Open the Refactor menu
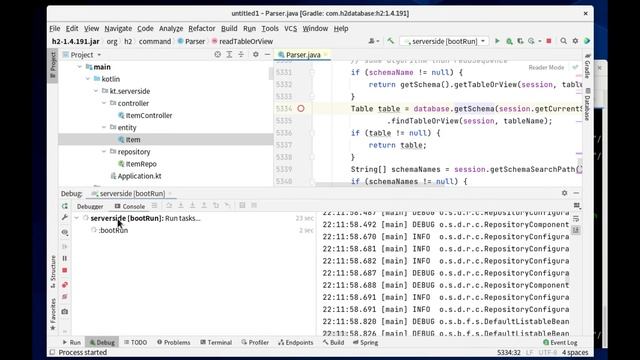The height and width of the screenshot is (360, 640). (x=202, y=28)
